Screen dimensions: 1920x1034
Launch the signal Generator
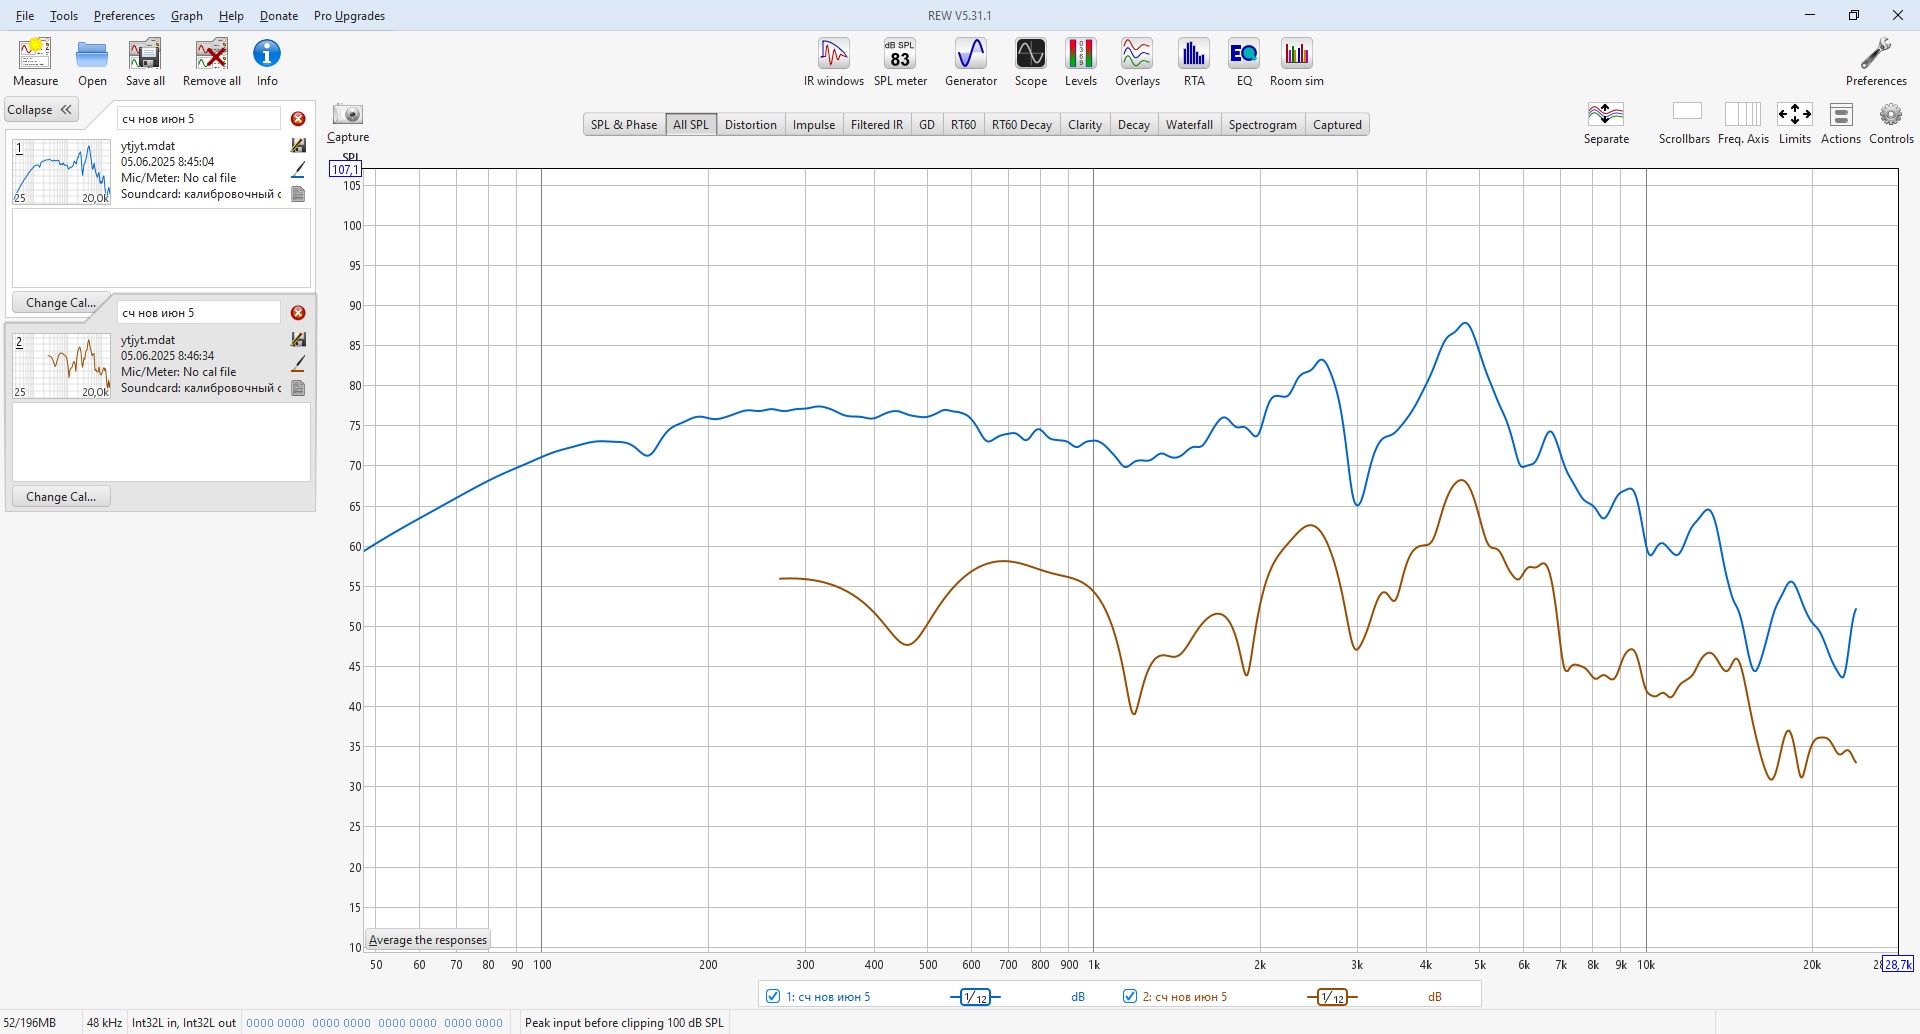pyautogui.click(x=970, y=62)
